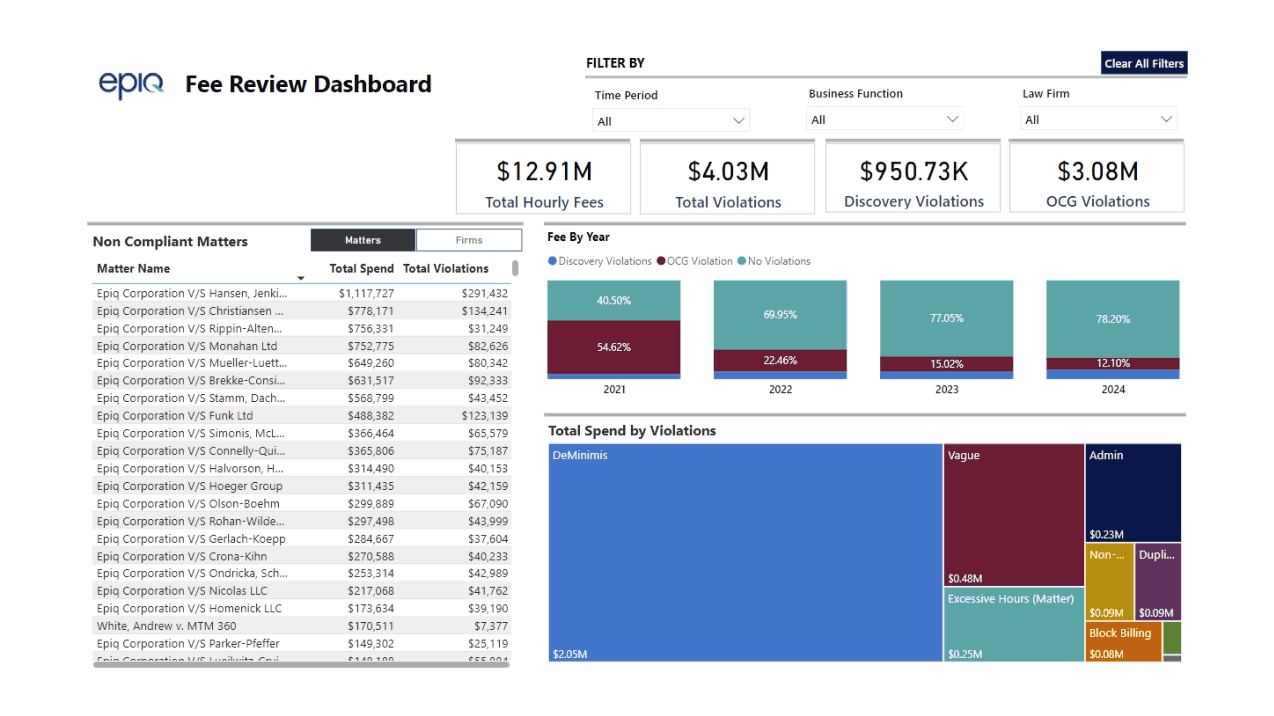Select the Rohan-Wilde... matter row
Screen dimensions: 1274x716
(301, 521)
